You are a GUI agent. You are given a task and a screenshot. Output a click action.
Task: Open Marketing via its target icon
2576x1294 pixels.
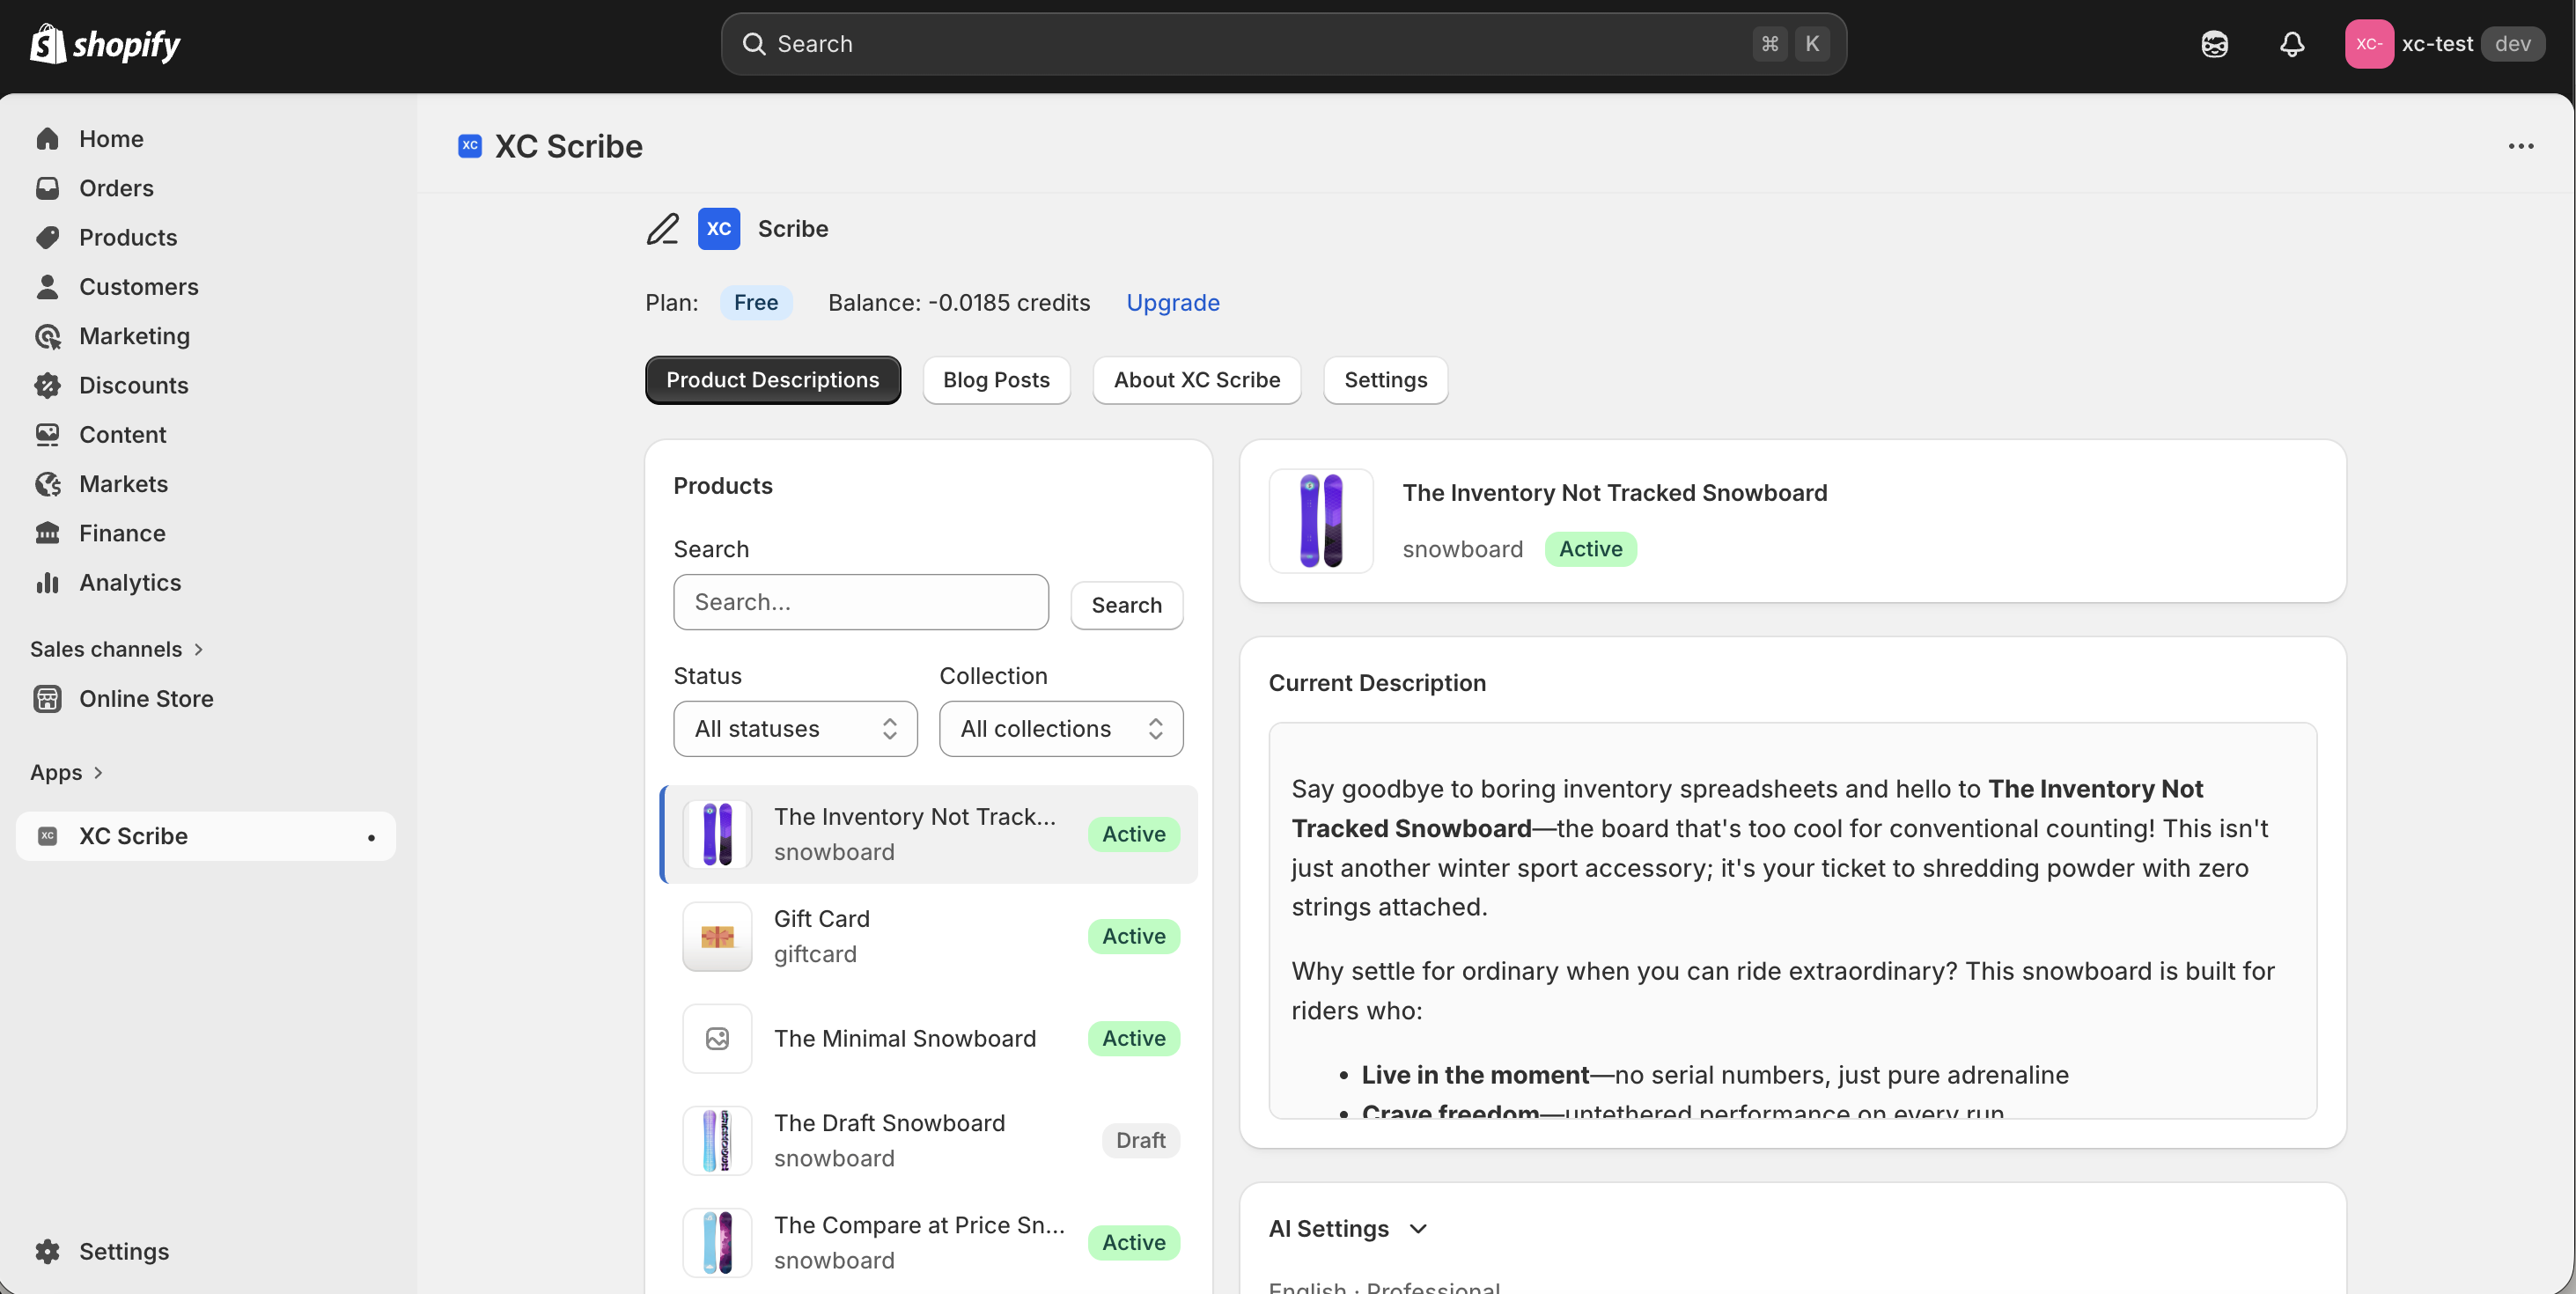(x=47, y=336)
